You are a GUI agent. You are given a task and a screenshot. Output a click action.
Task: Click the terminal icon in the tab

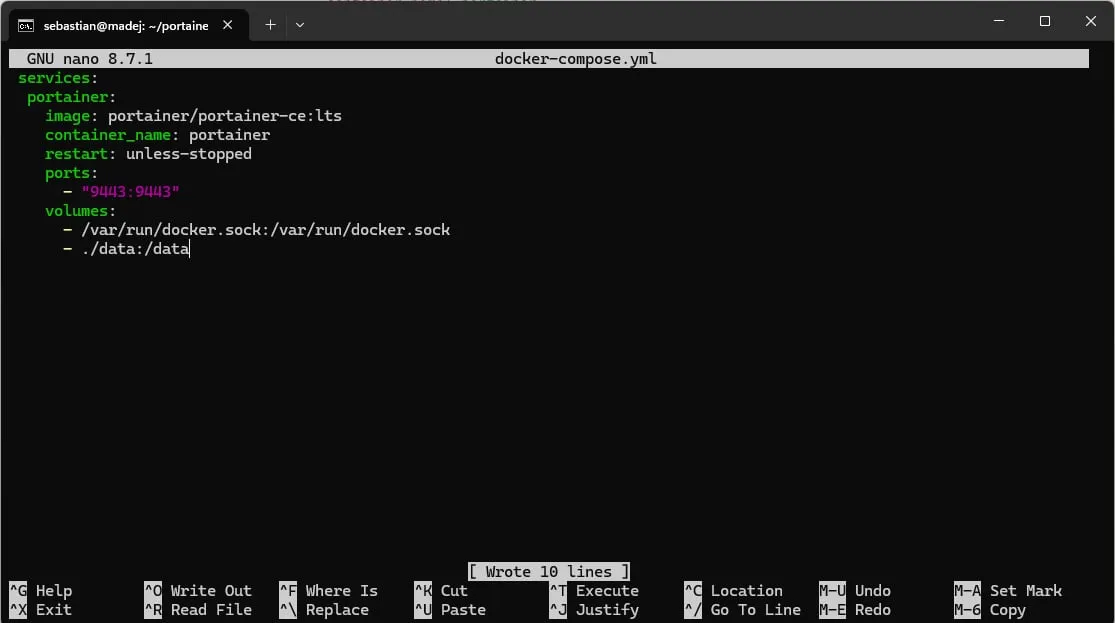[x=26, y=26]
